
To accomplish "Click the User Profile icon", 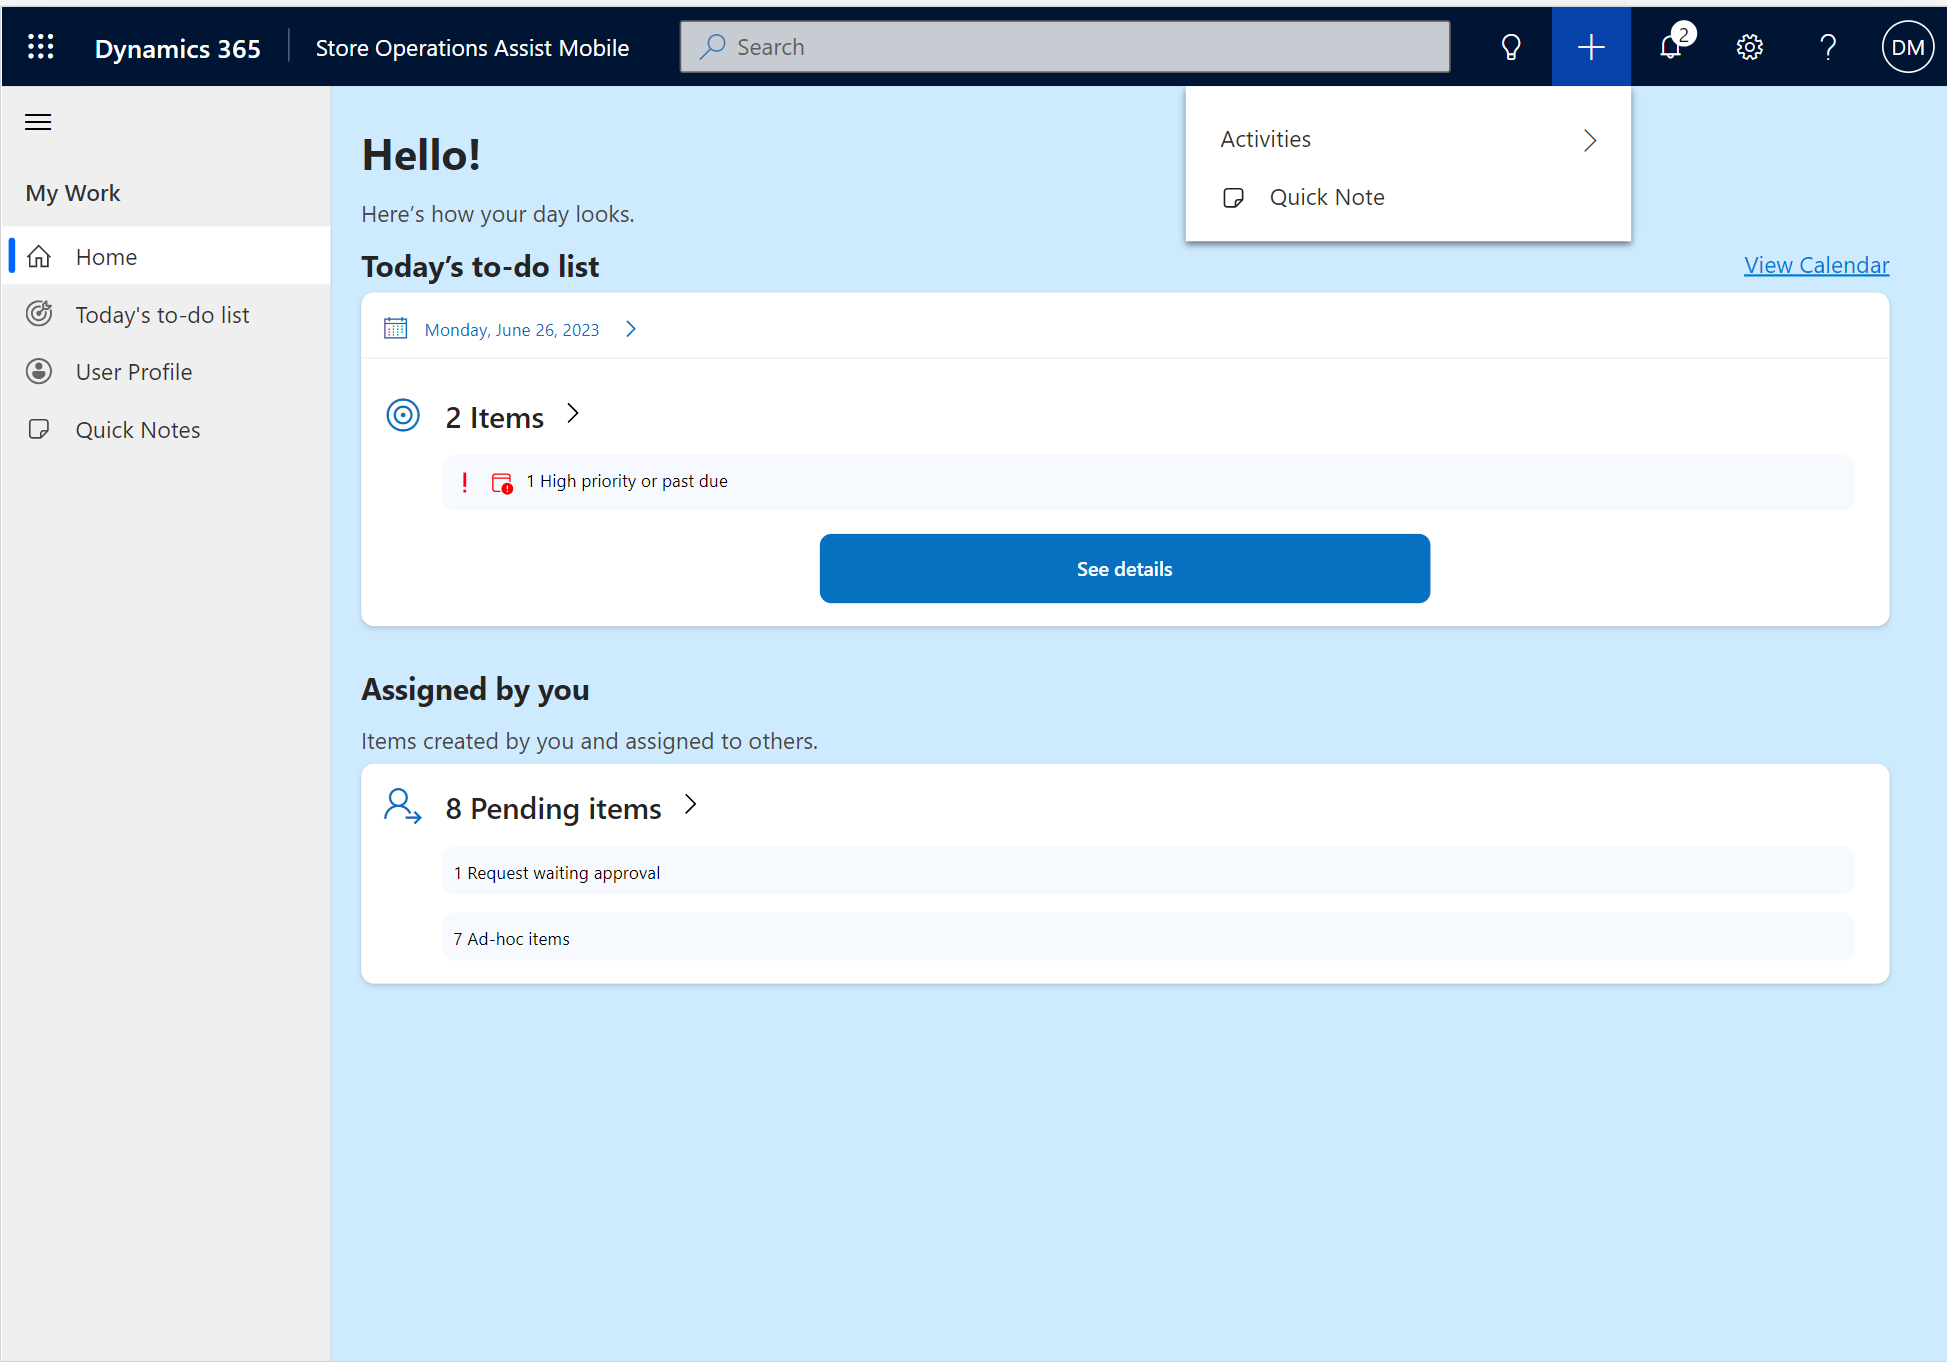I will (x=40, y=371).
